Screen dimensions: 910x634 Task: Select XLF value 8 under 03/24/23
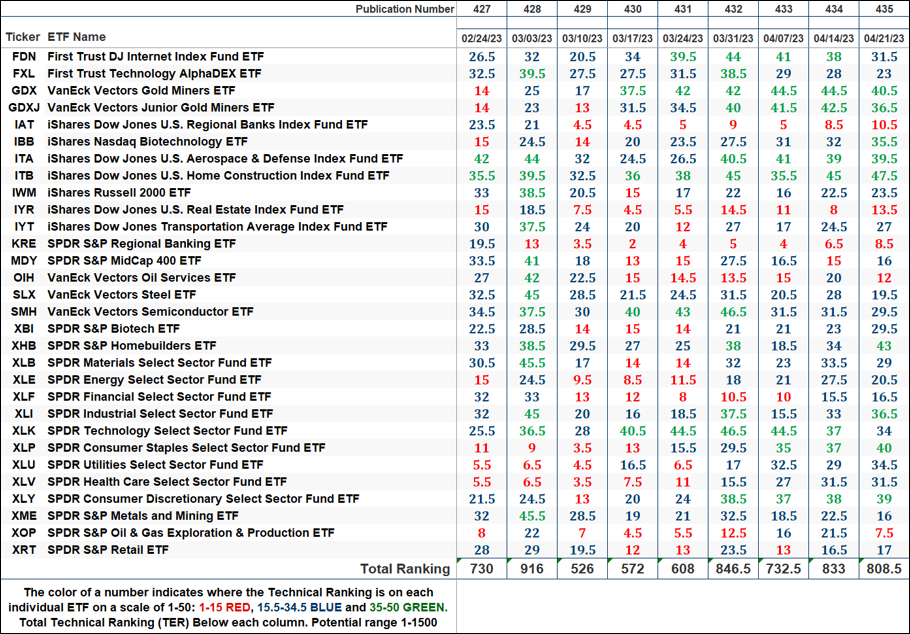coord(682,397)
